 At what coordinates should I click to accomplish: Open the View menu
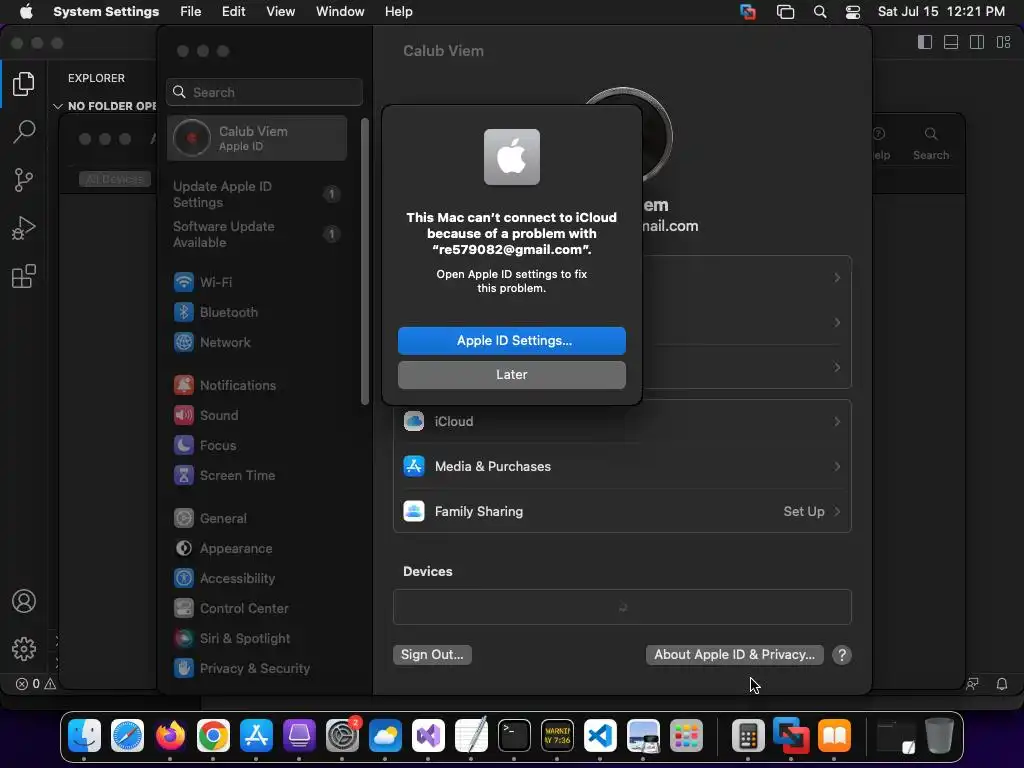(280, 12)
